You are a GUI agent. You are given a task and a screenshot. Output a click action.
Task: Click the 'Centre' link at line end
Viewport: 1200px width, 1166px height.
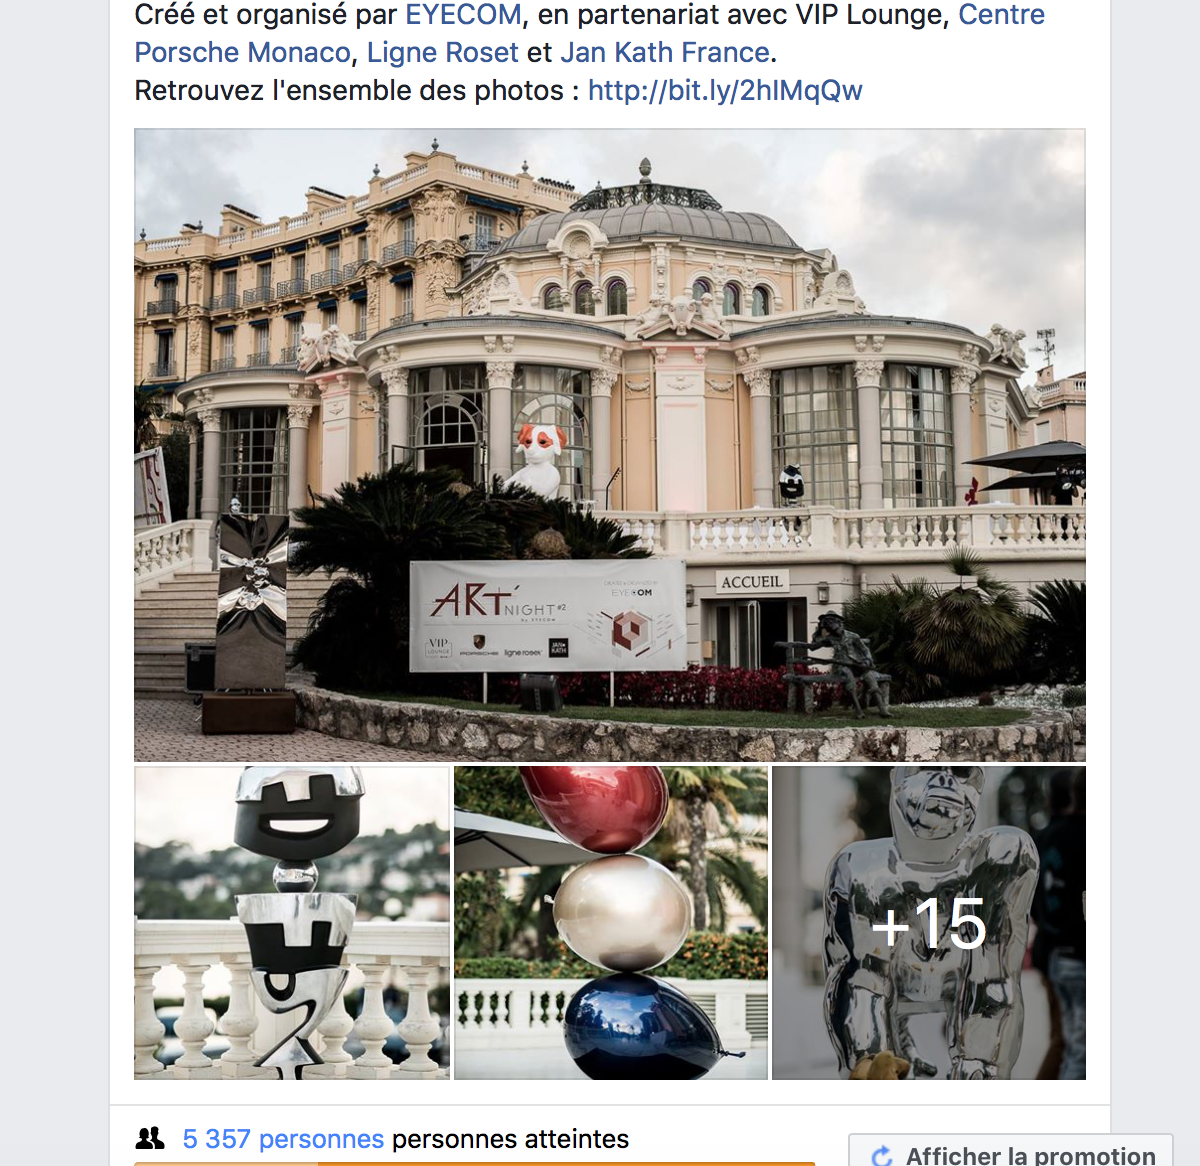pyautogui.click(x=1001, y=15)
